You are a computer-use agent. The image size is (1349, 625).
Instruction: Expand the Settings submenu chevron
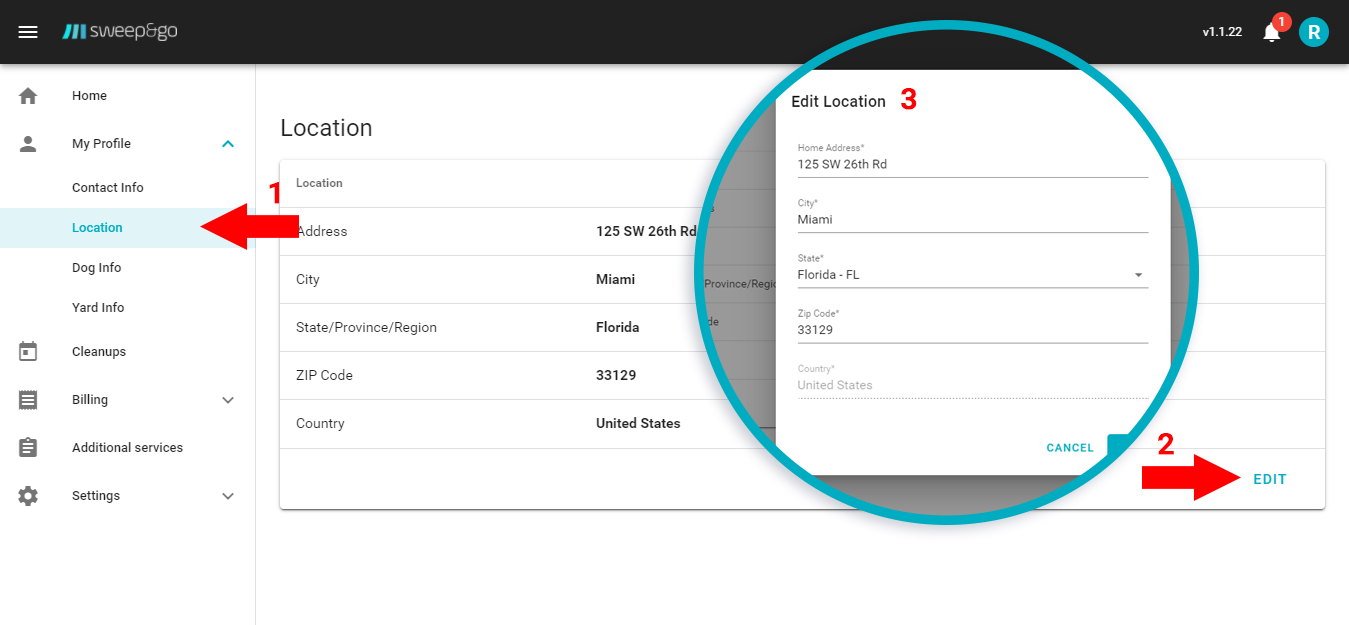[228, 496]
